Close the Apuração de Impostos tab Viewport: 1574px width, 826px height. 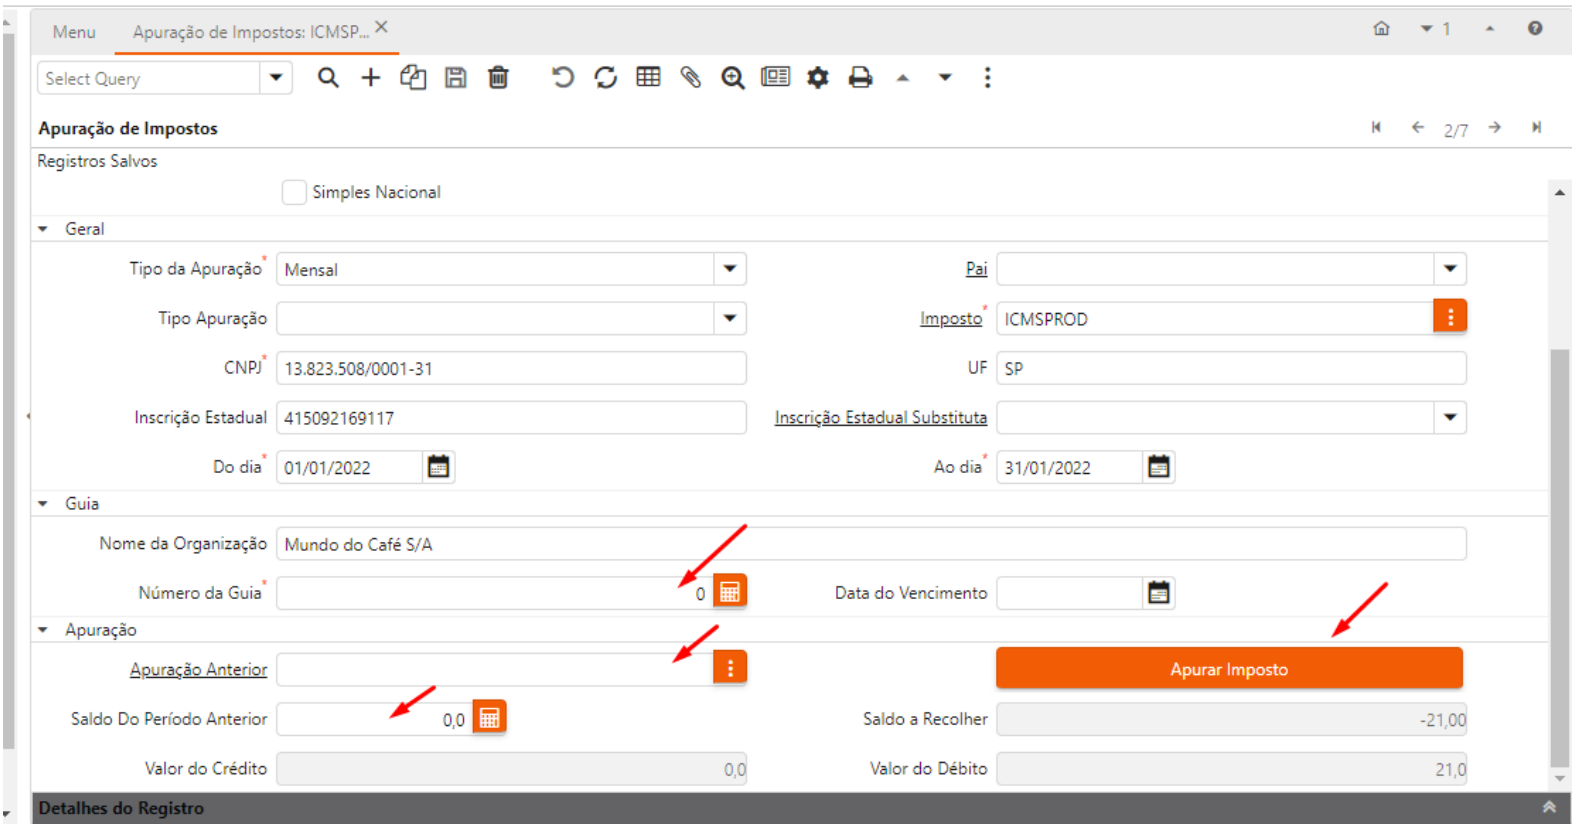(x=381, y=28)
